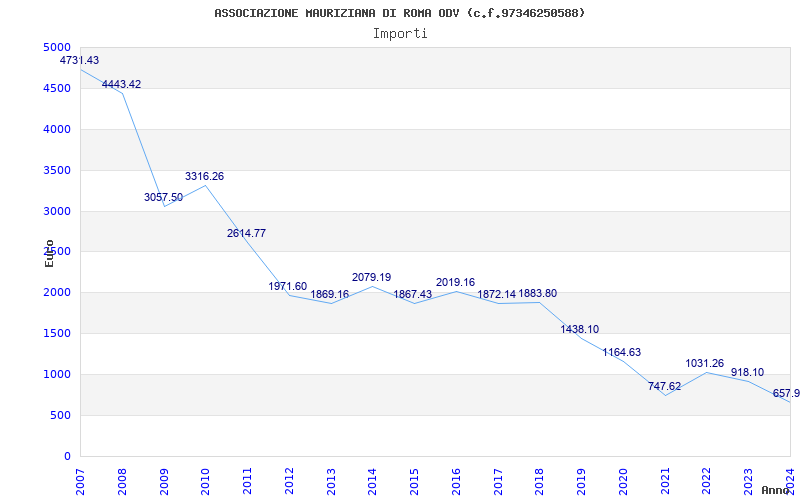Click the 1883.80 data label
Screen dimensions: 800x500
[538, 293]
